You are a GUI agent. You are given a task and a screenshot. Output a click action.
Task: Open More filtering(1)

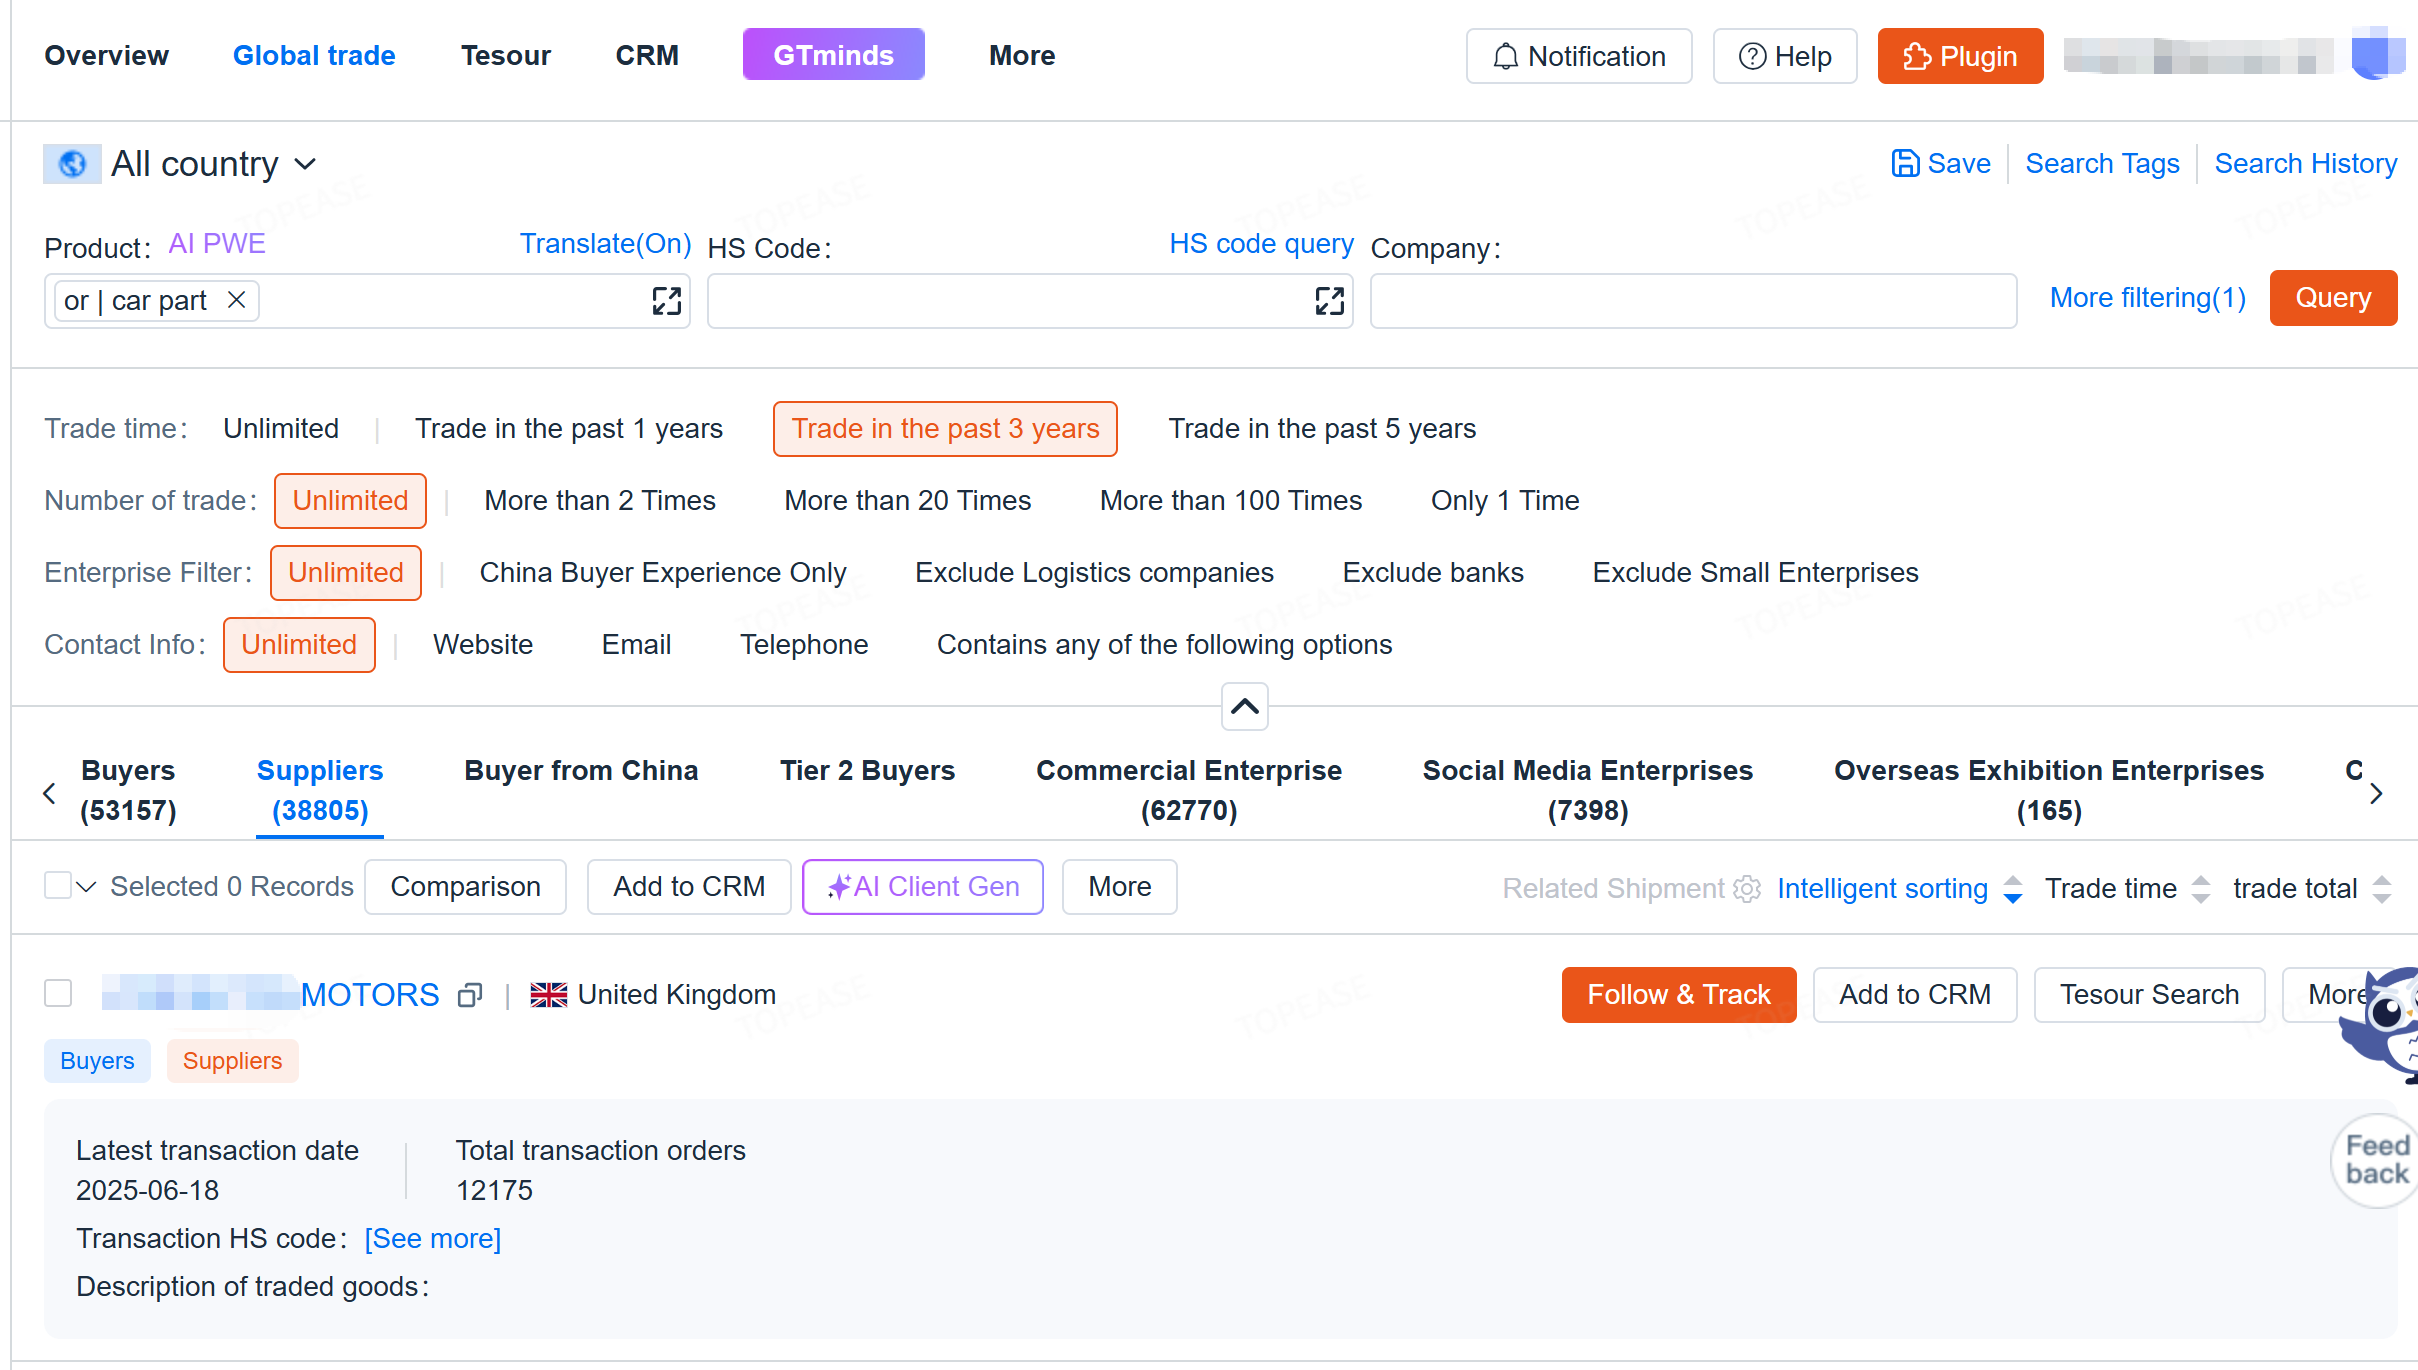coord(2148,298)
